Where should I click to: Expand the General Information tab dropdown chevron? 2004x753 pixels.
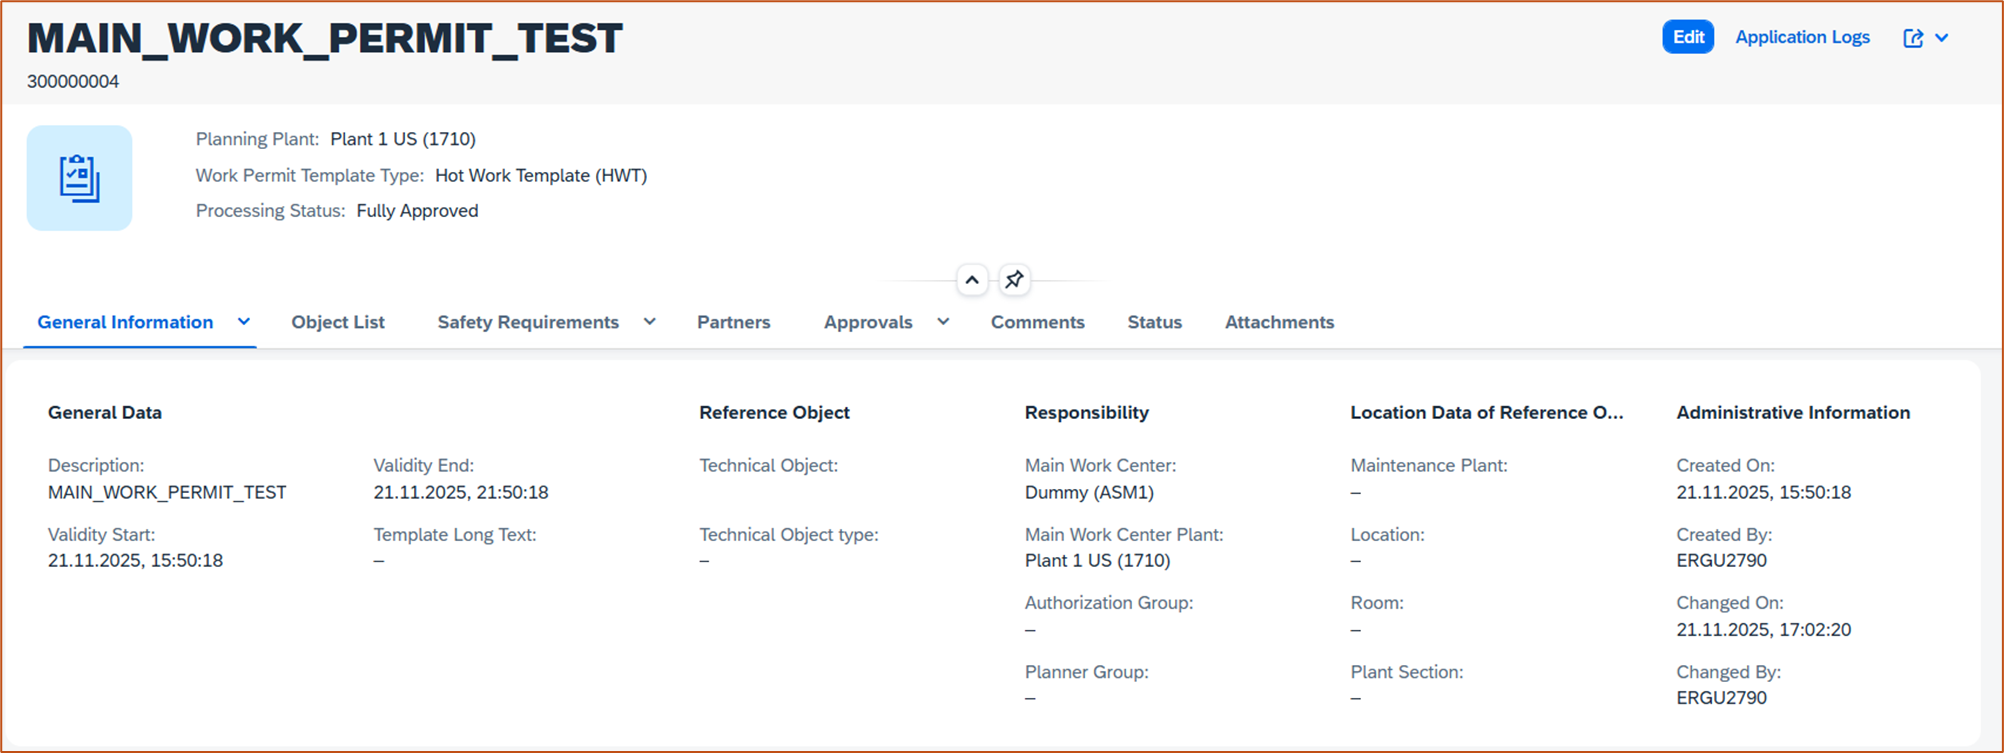point(244,322)
